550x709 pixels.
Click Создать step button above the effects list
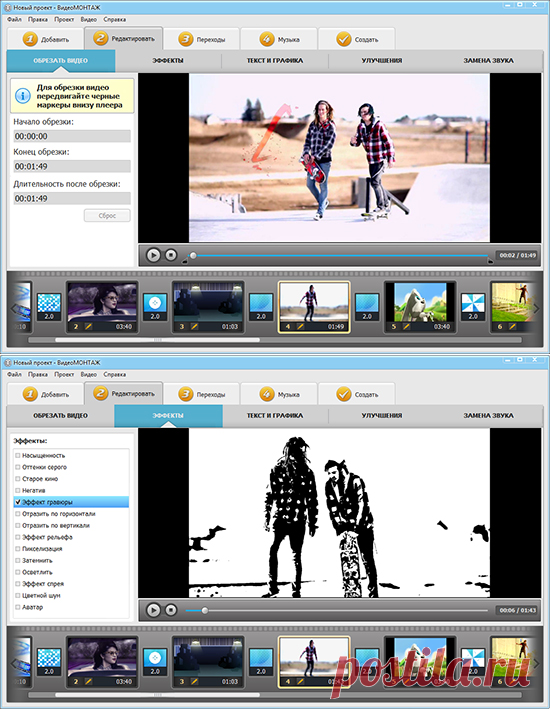click(357, 394)
